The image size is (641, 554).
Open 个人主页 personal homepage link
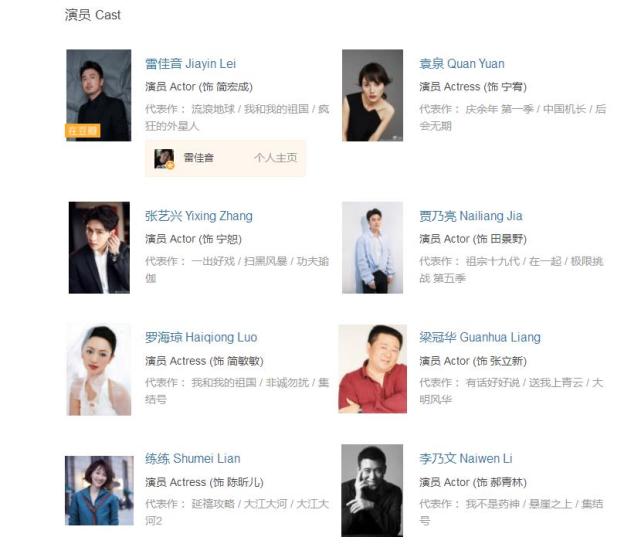click(275, 158)
